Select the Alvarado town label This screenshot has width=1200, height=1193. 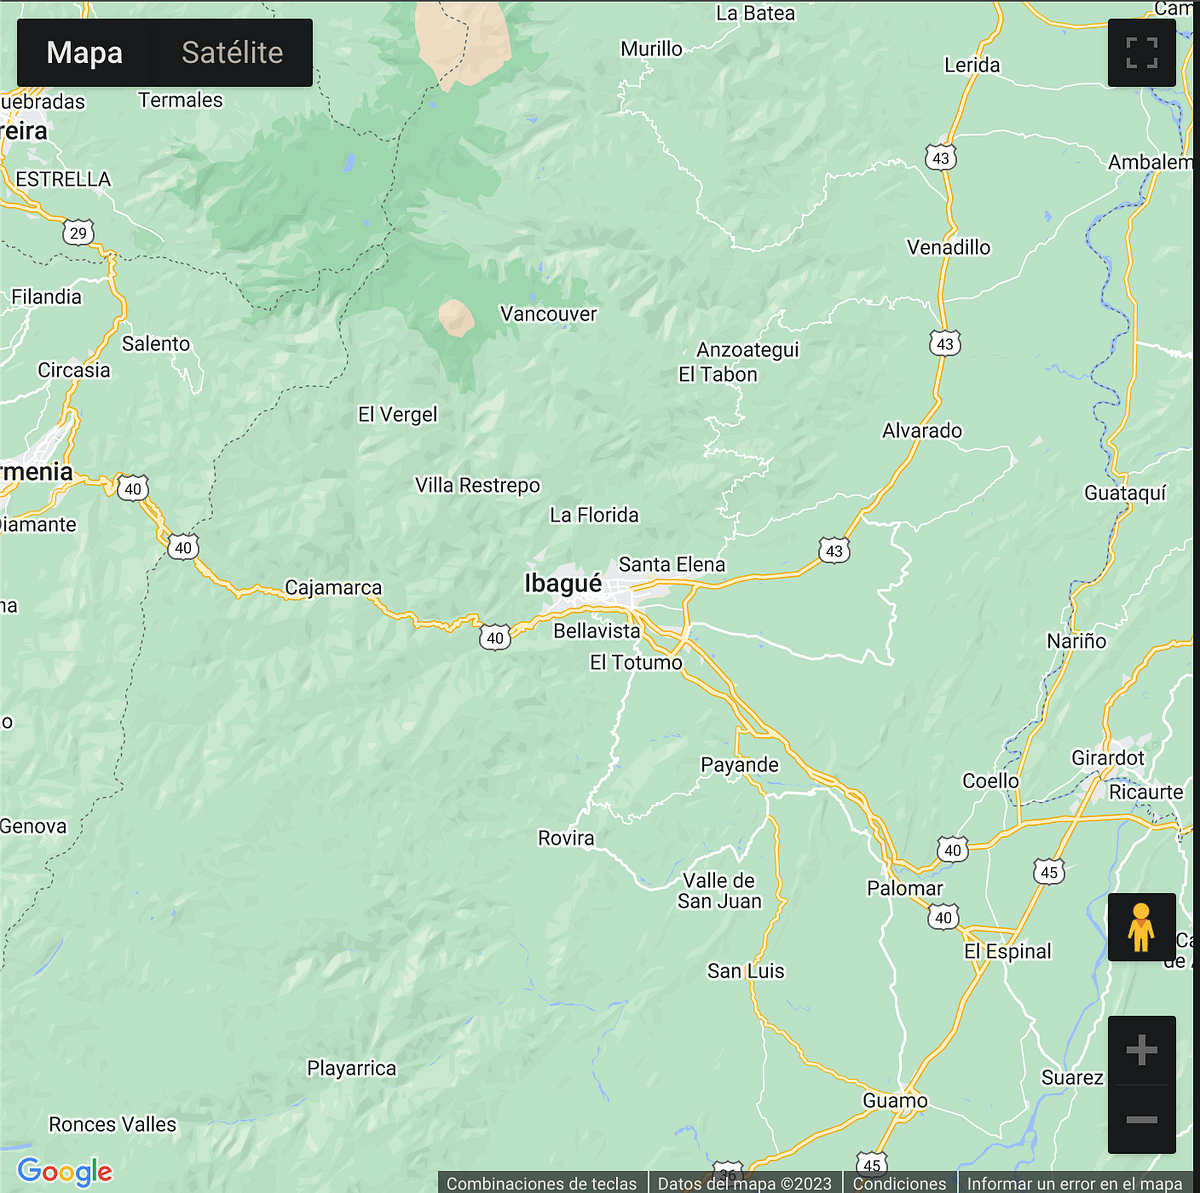click(922, 430)
